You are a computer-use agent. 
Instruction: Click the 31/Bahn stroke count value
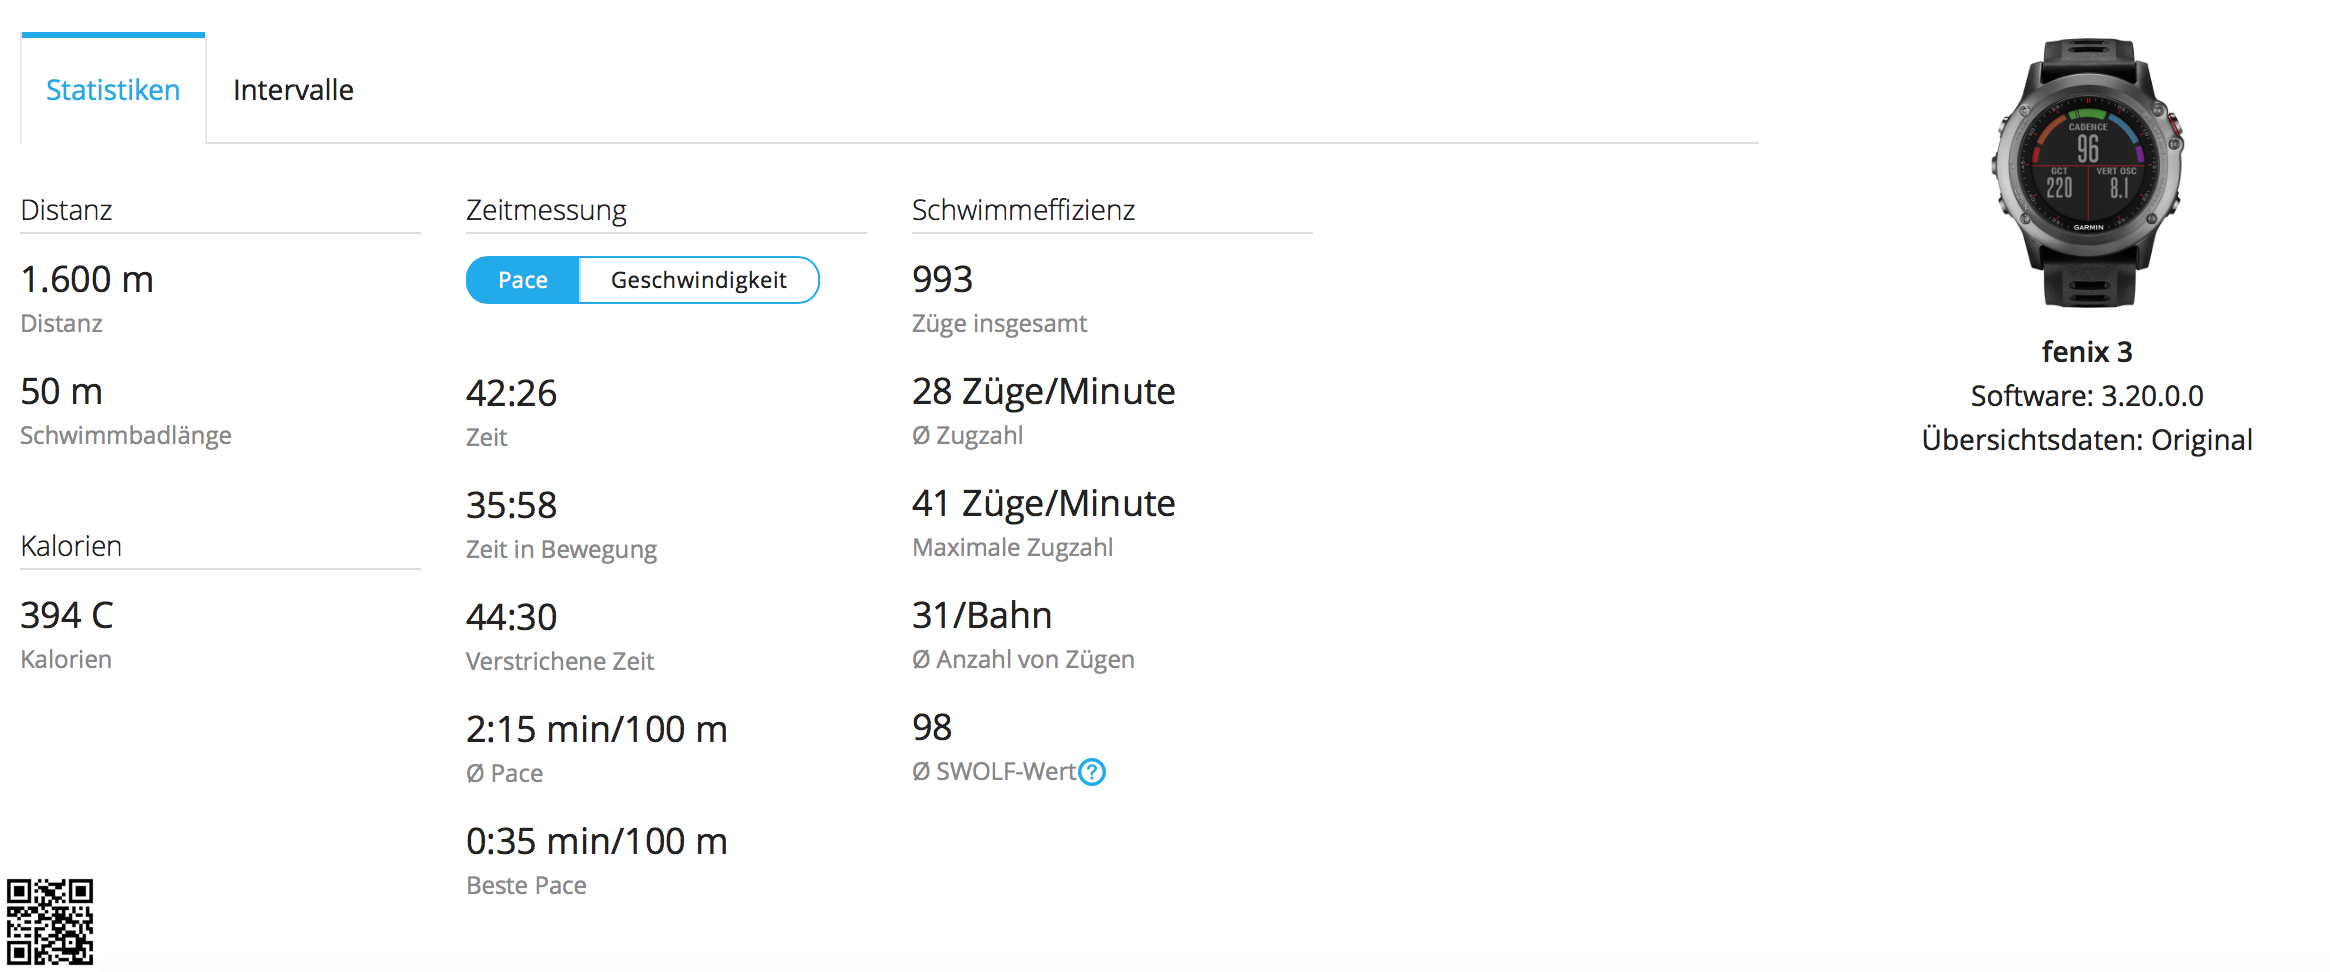tap(982, 615)
